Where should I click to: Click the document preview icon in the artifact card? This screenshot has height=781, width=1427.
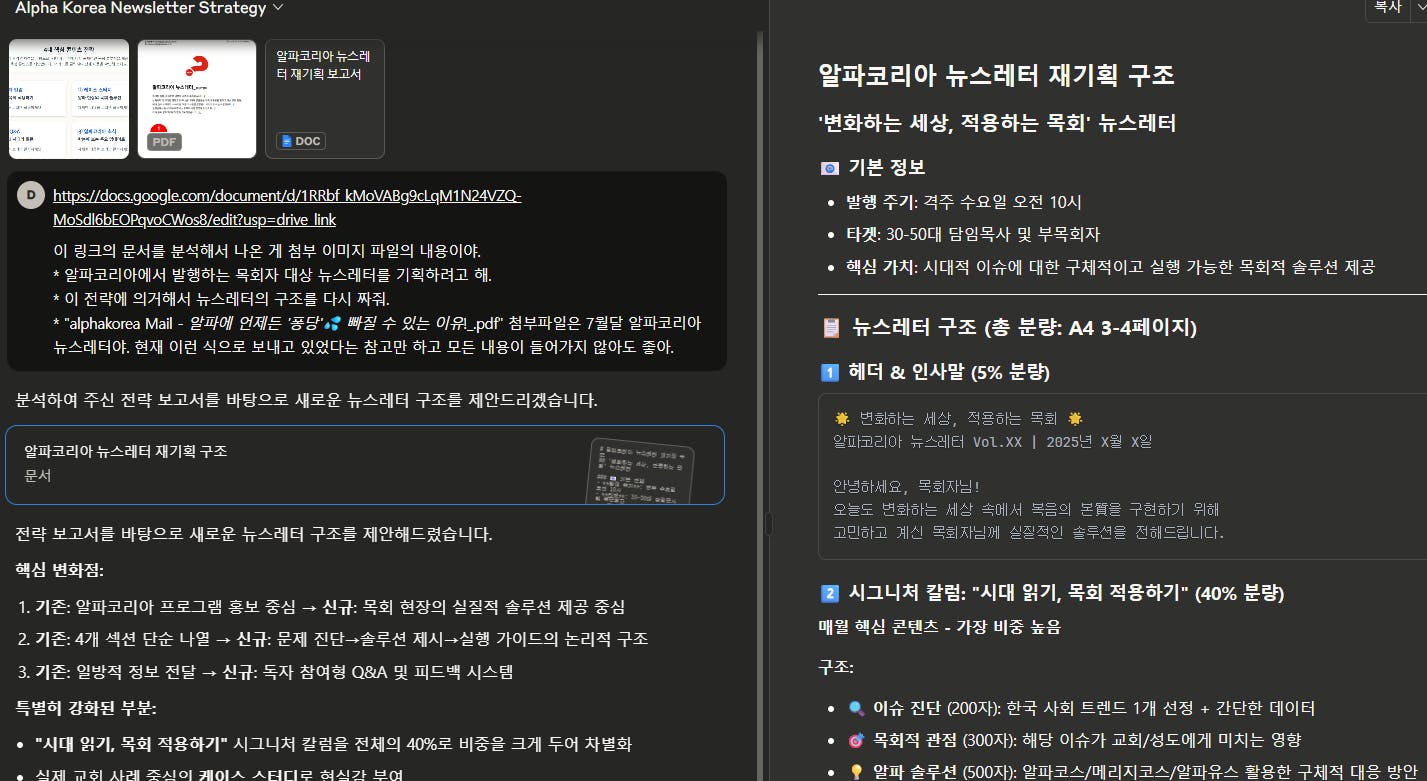640,471
